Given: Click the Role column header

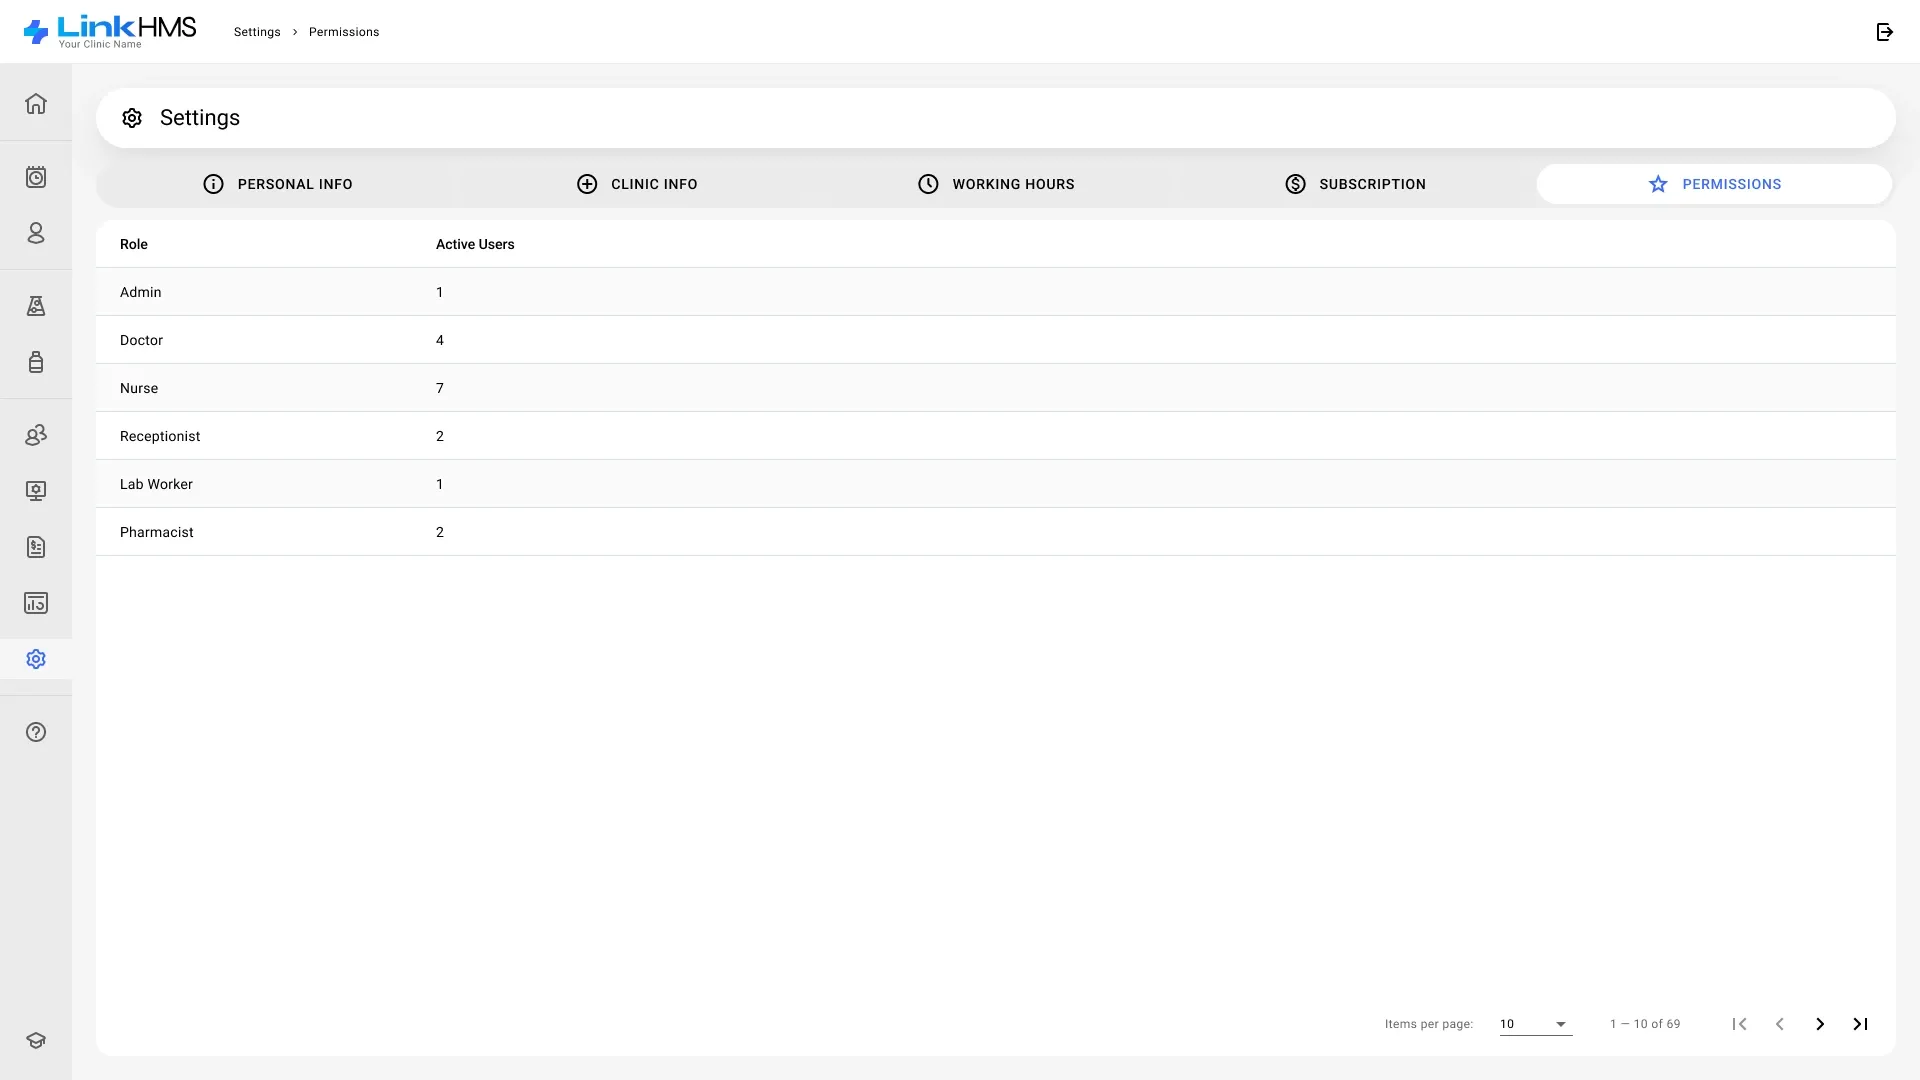Looking at the screenshot, I should 134,244.
